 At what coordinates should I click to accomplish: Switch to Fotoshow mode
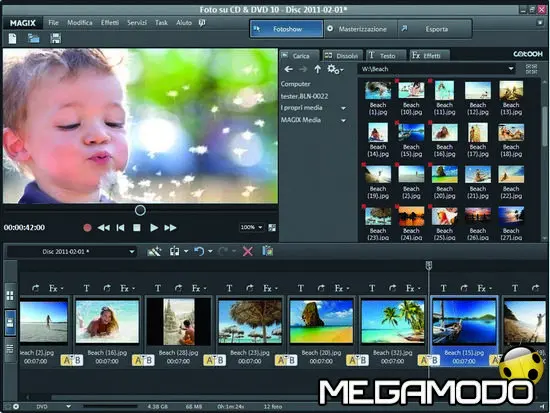(x=287, y=29)
